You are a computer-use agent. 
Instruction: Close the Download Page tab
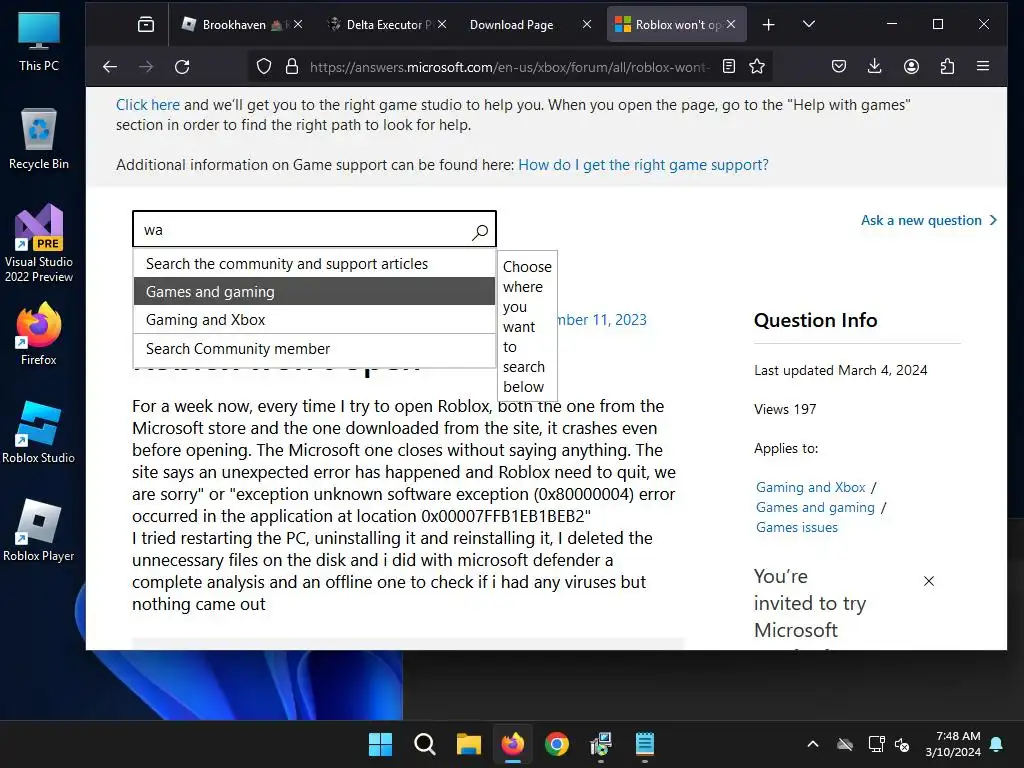coord(587,24)
